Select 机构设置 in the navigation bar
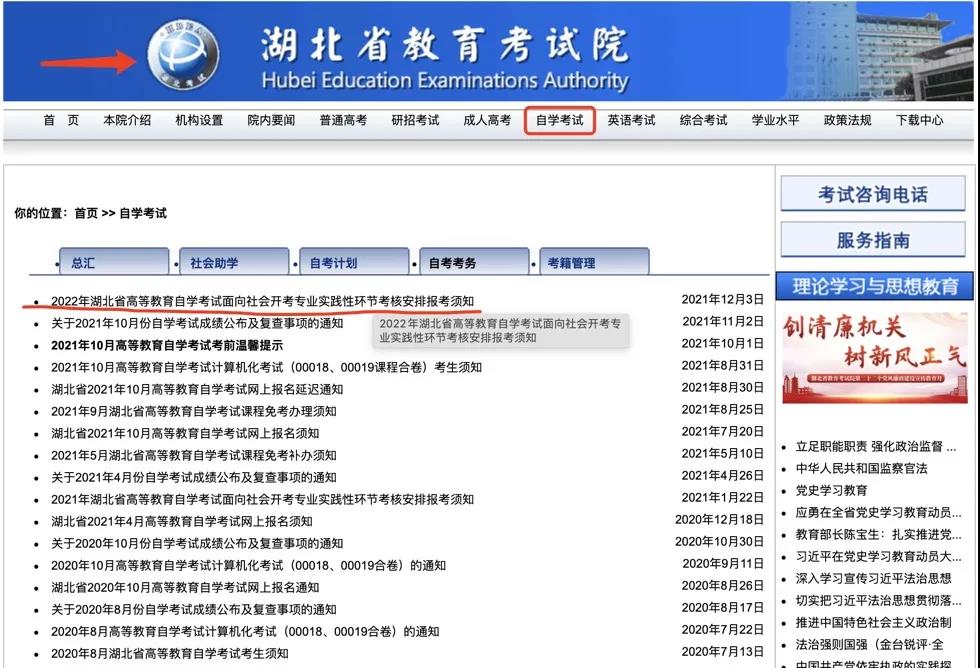Viewport: 980px width, 668px height. pos(199,120)
